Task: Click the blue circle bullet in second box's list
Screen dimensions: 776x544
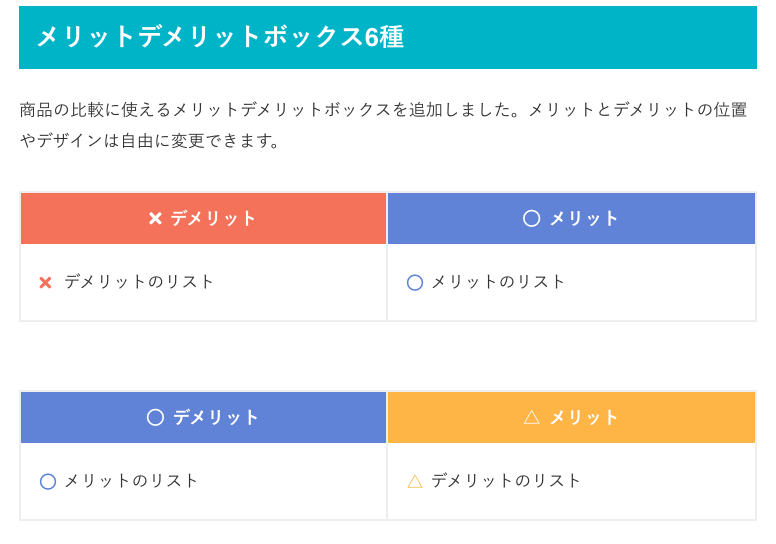Action: click(x=48, y=482)
